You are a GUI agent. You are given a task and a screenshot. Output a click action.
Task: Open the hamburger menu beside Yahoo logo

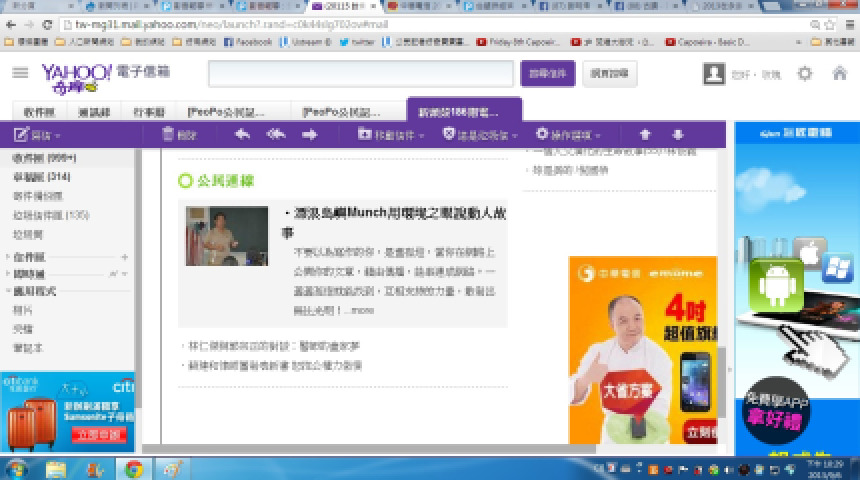point(20,73)
